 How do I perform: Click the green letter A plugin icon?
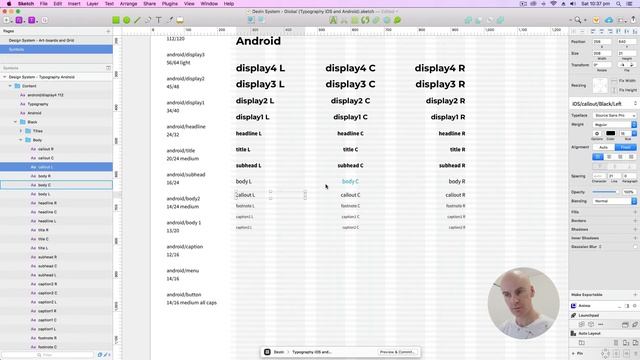tap(333, 20)
